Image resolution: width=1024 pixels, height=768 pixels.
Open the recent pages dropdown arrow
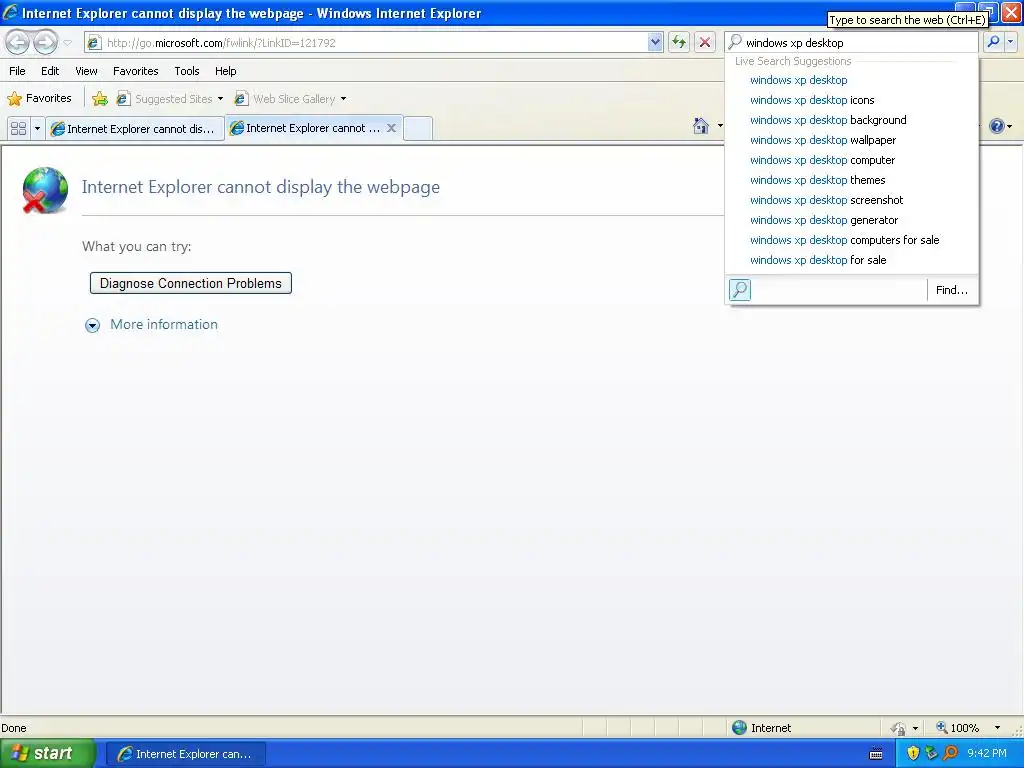coord(67,43)
